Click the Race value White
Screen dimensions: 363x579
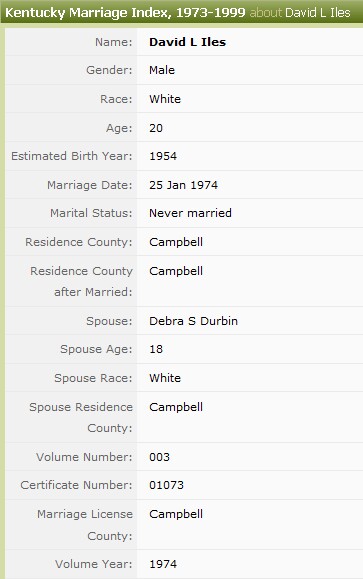pos(165,99)
